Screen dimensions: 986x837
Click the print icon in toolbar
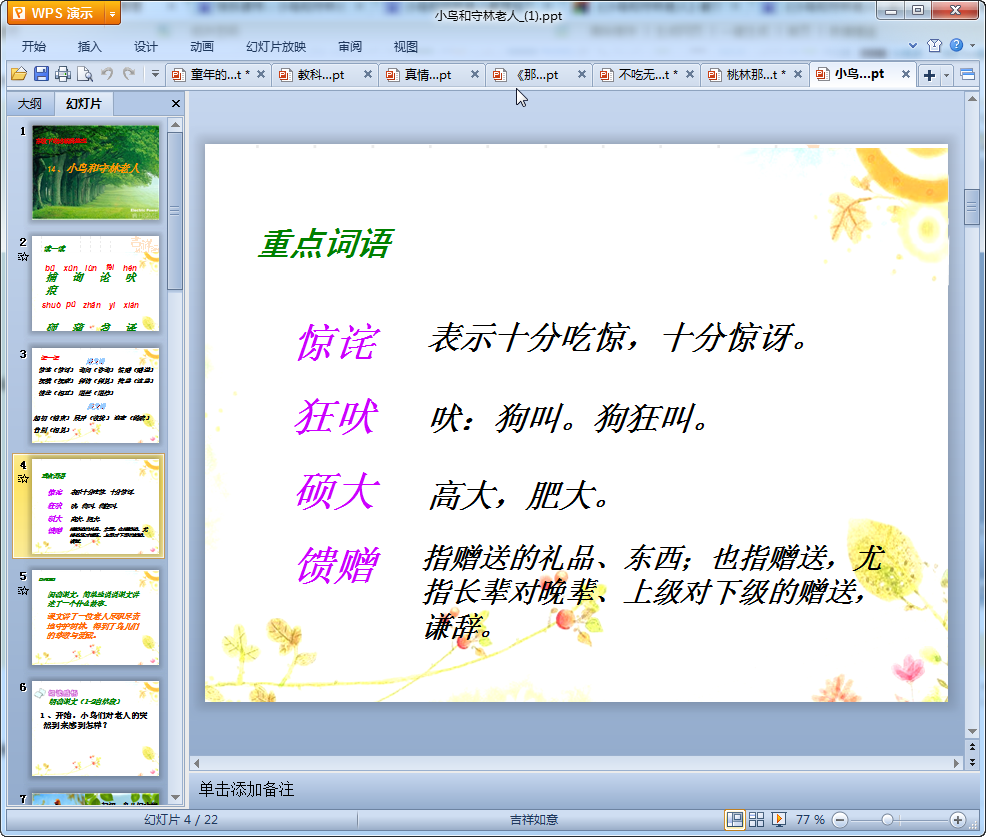[x=62, y=74]
